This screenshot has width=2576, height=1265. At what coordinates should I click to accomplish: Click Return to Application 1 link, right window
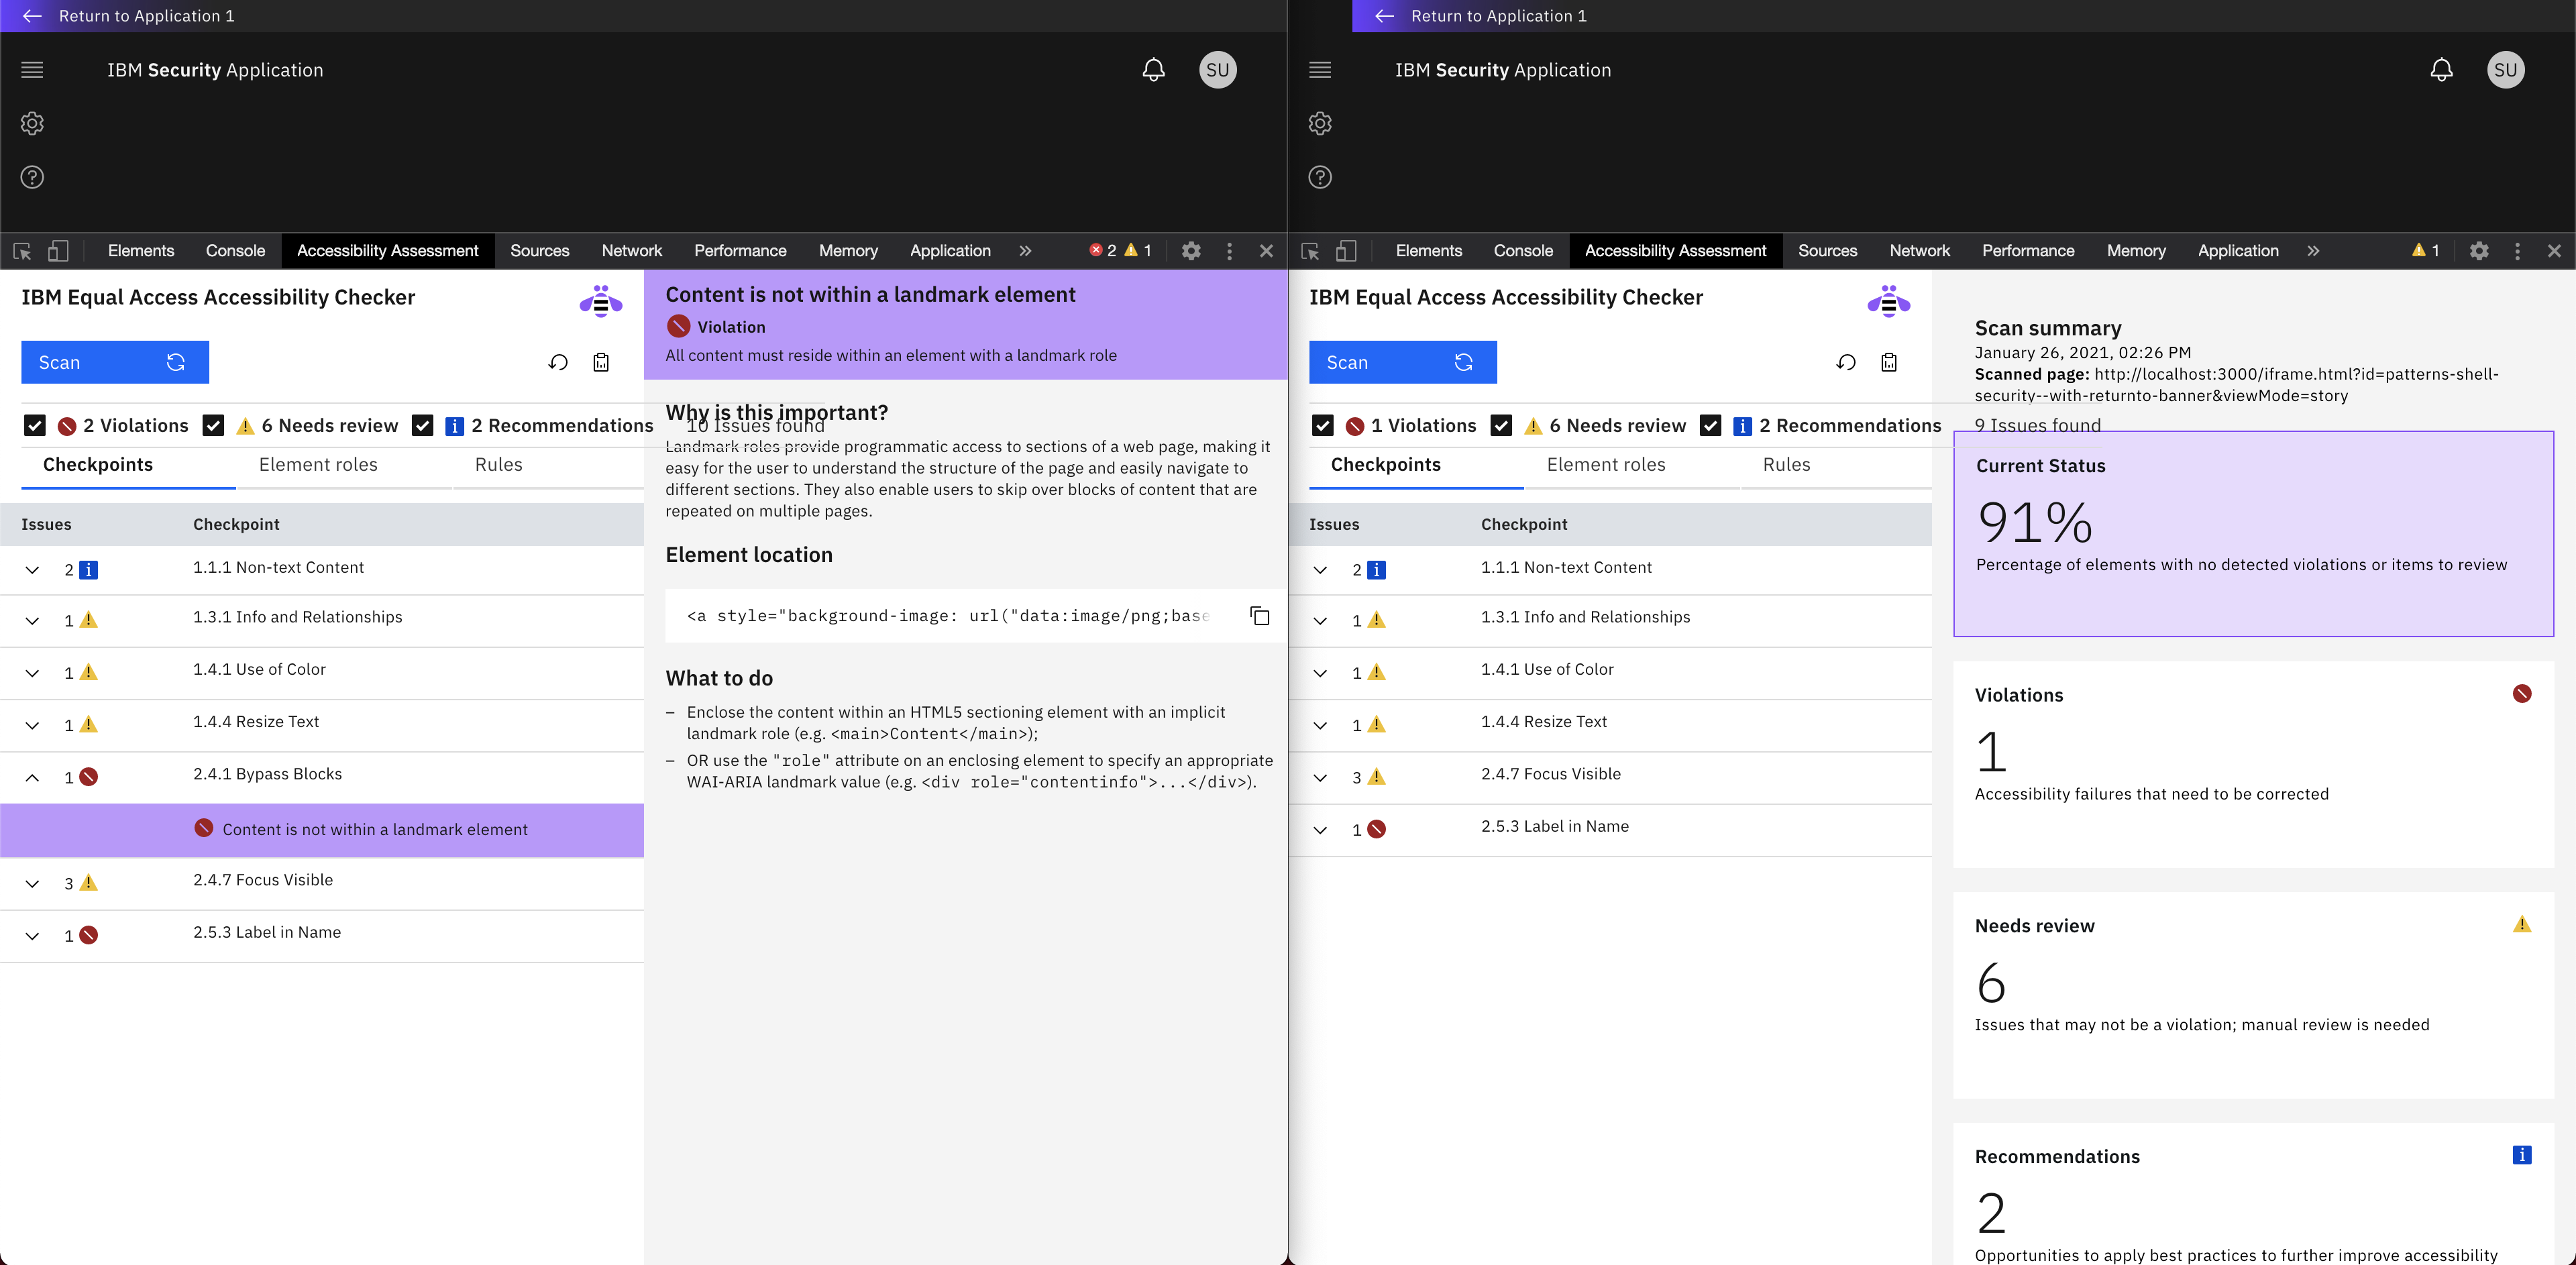[1498, 16]
